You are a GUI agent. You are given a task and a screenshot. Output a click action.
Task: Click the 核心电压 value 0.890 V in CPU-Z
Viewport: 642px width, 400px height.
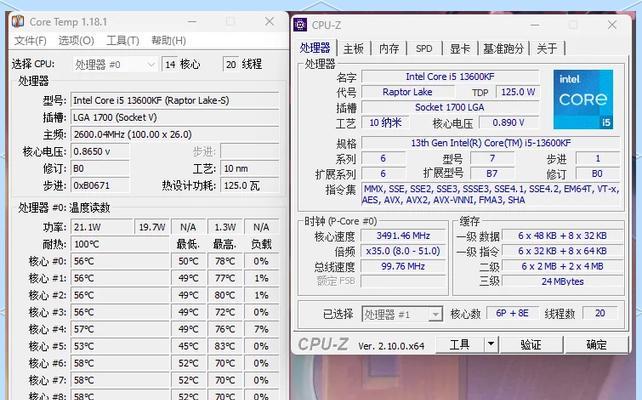[x=509, y=122]
